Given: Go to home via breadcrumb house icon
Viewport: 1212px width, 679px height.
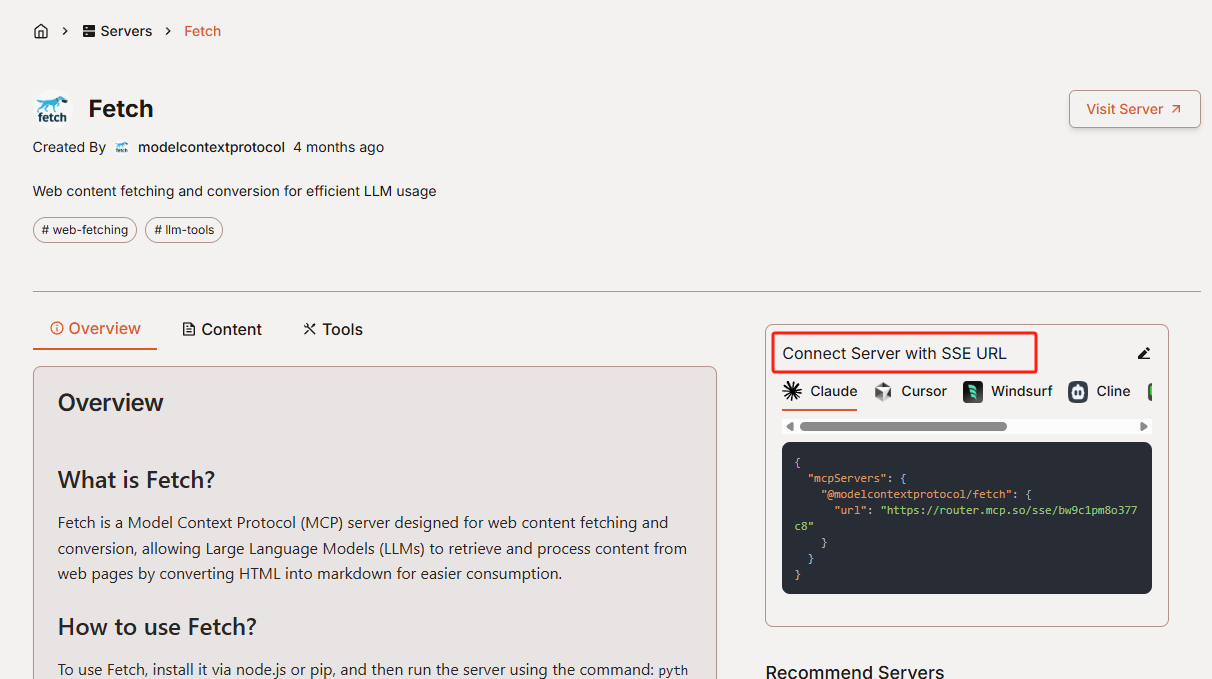Looking at the screenshot, I should point(41,31).
